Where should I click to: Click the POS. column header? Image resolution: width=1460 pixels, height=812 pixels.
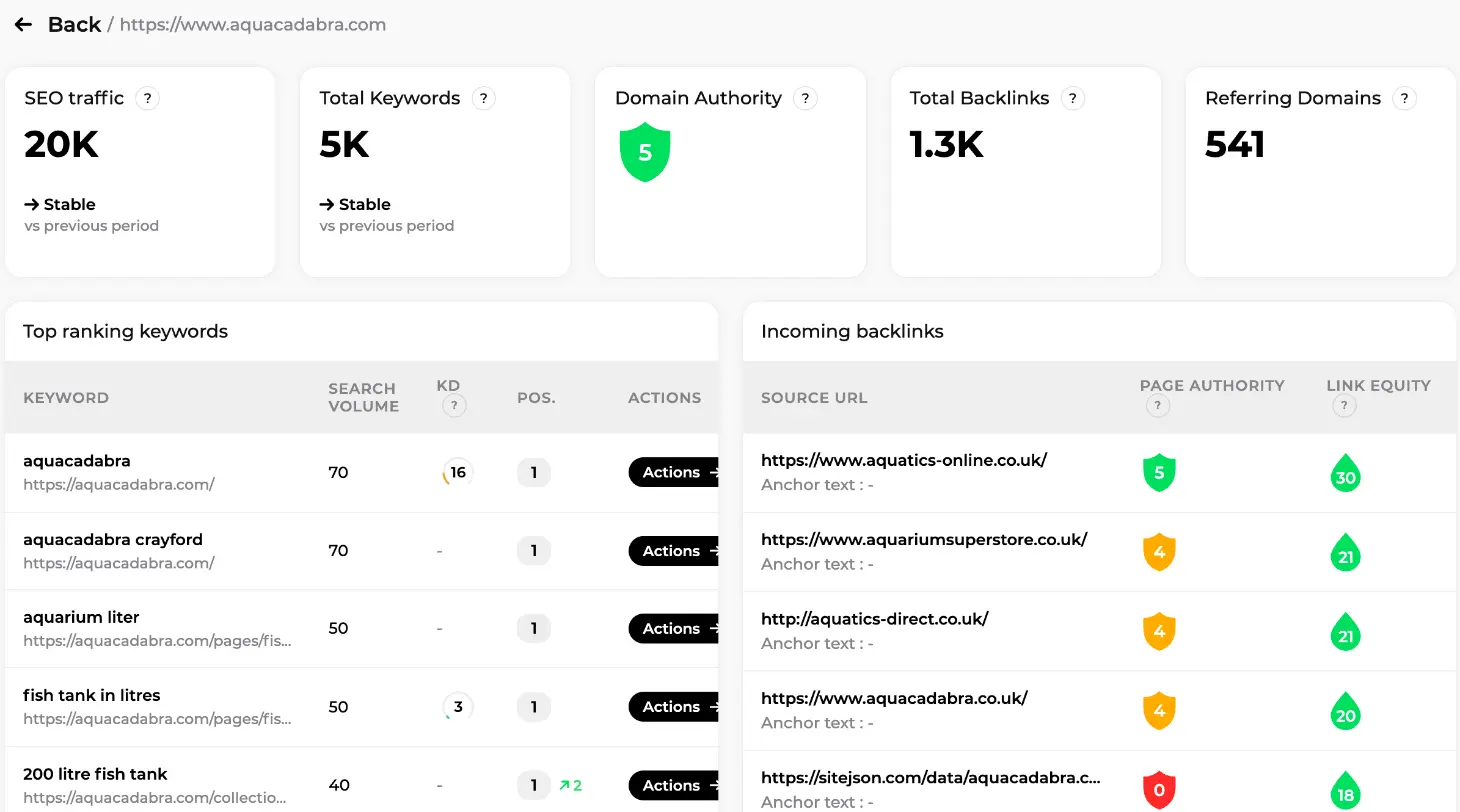(x=536, y=398)
